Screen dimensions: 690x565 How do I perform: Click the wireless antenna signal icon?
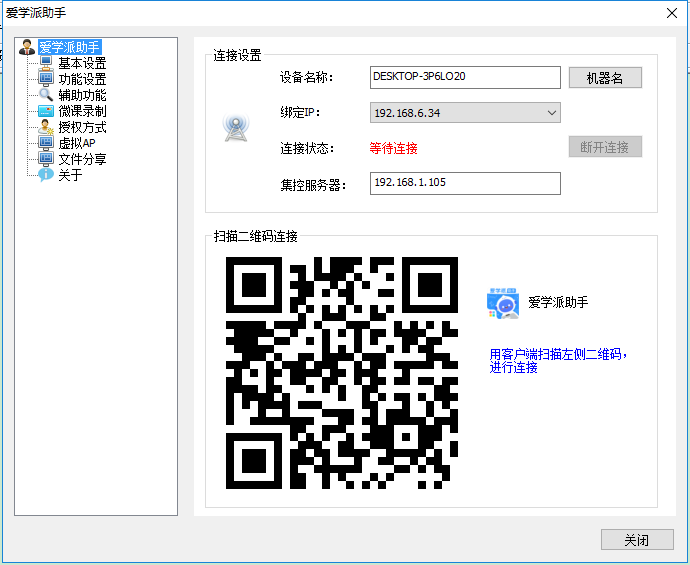(x=236, y=128)
